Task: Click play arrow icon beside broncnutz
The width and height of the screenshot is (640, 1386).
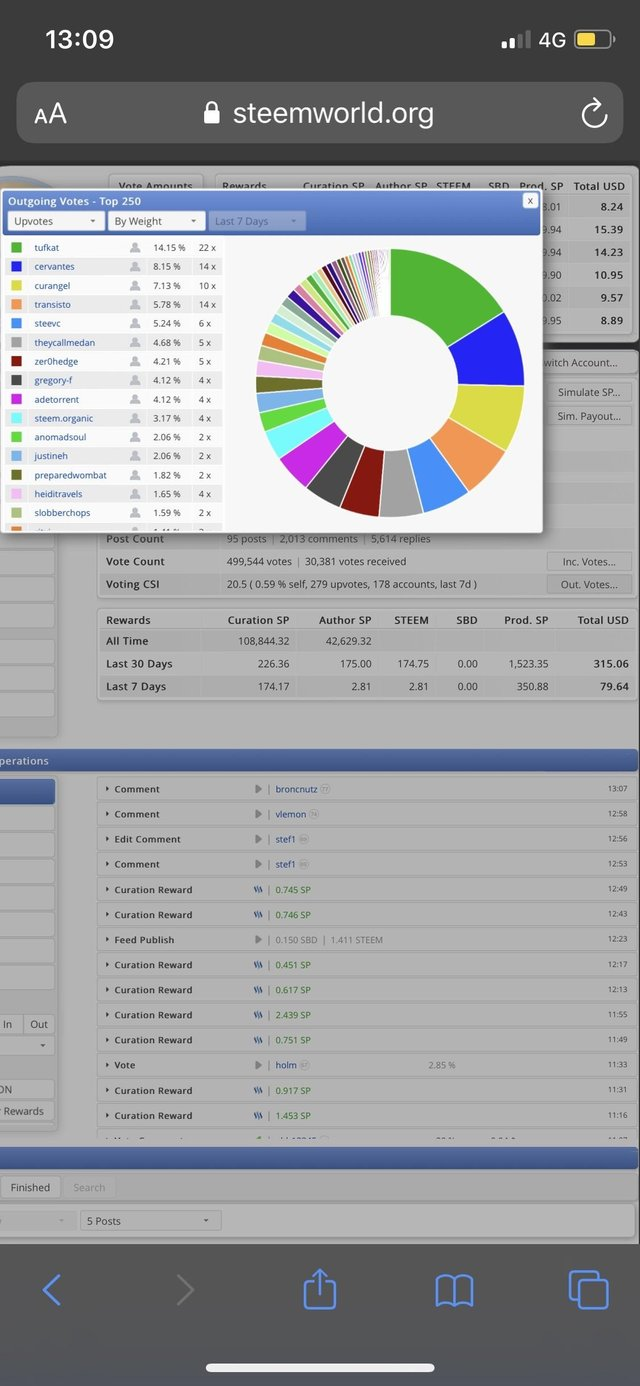Action: (258, 789)
